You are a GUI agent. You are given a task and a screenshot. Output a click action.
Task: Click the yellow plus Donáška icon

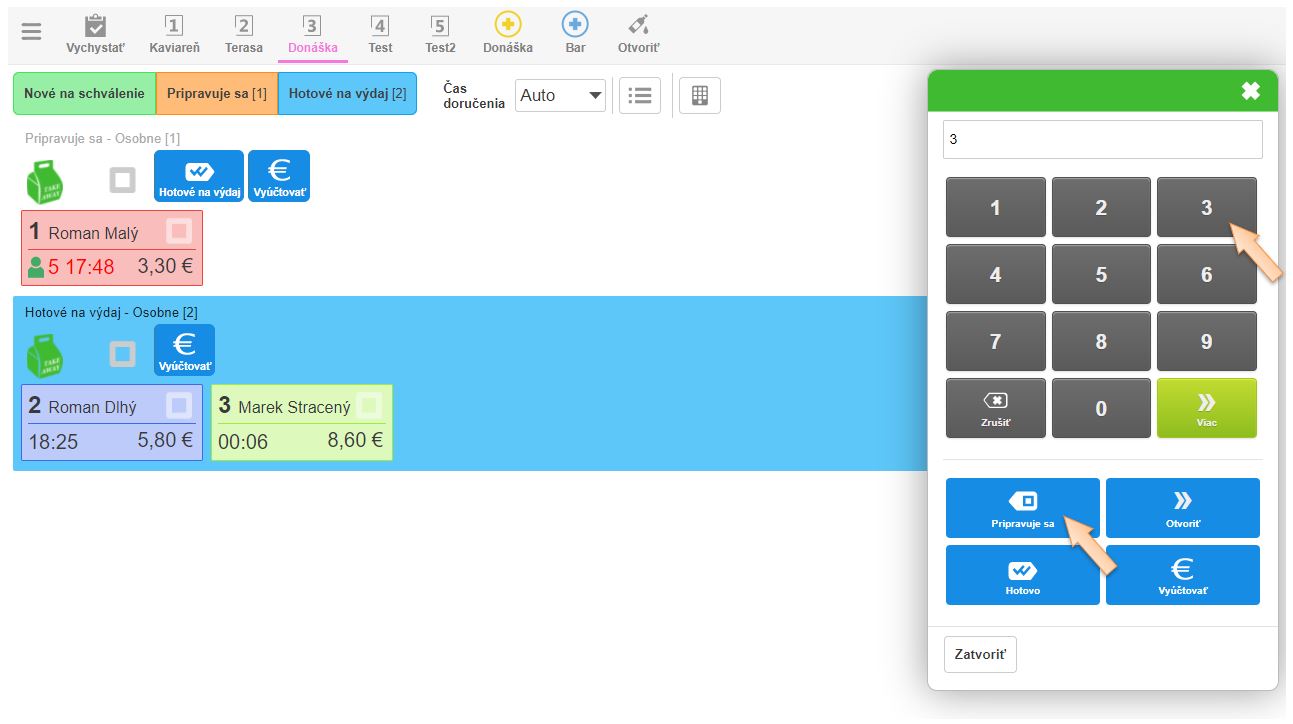[x=508, y=26]
